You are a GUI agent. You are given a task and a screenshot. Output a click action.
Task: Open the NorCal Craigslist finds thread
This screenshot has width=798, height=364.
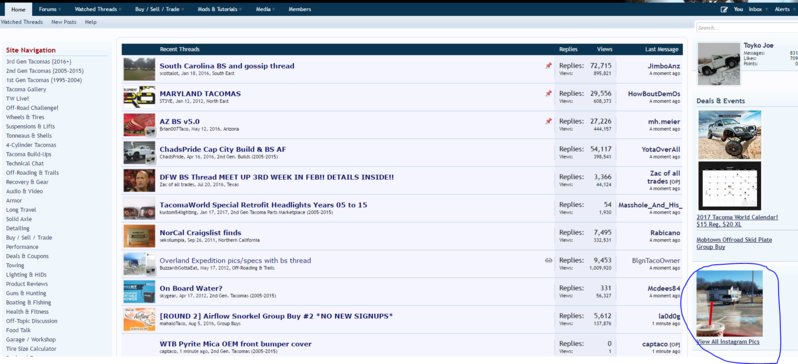point(201,233)
